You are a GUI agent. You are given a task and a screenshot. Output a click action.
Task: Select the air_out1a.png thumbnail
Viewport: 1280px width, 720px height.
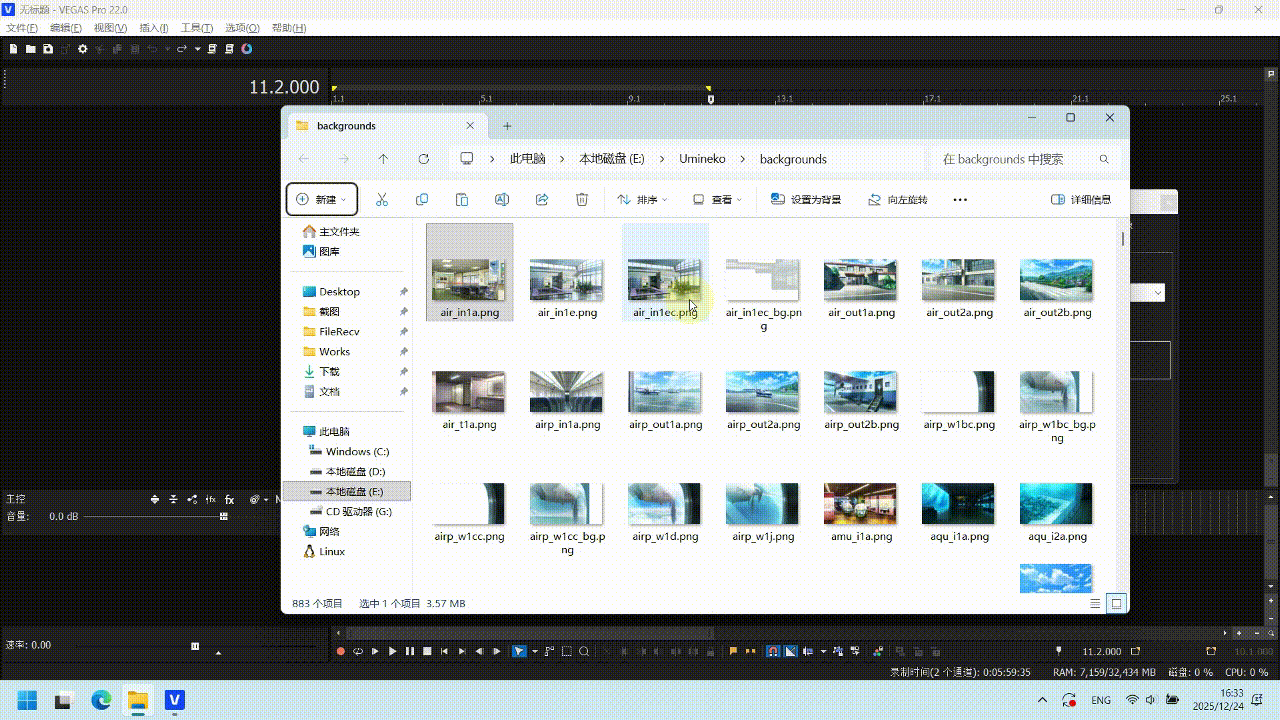point(860,280)
